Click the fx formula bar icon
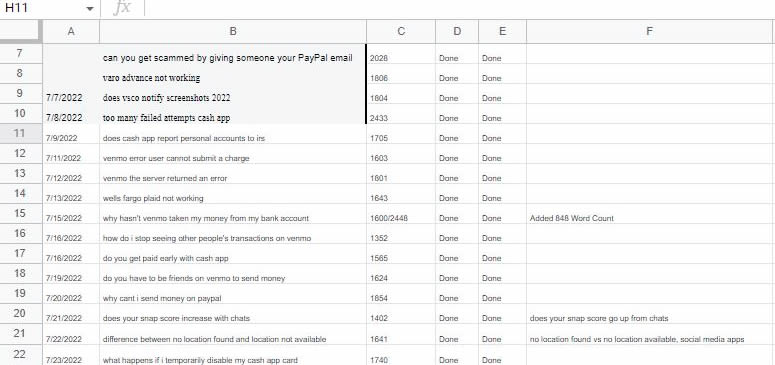The width and height of the screenshot is (775, 365). [122, 8]
